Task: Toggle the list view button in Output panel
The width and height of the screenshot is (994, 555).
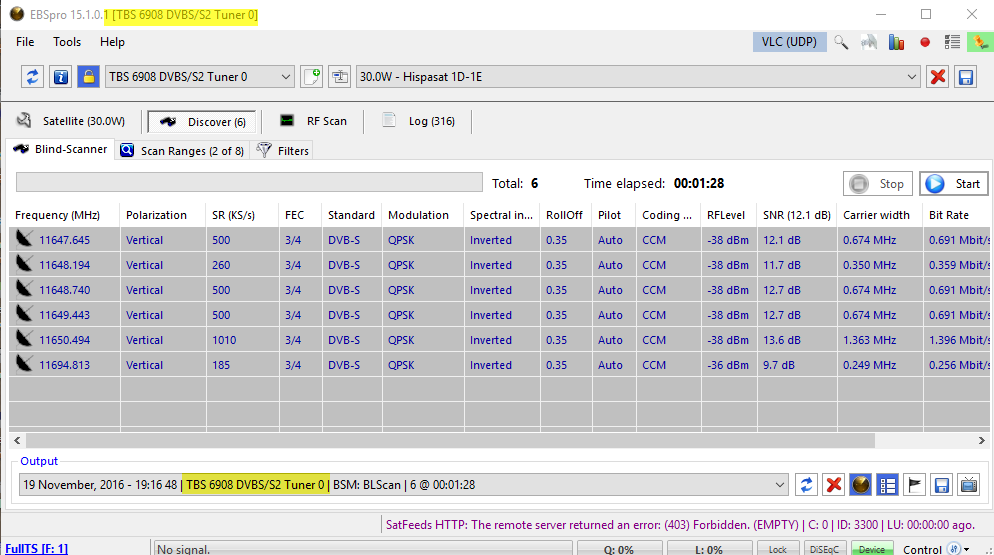Action: click(887, 485)
